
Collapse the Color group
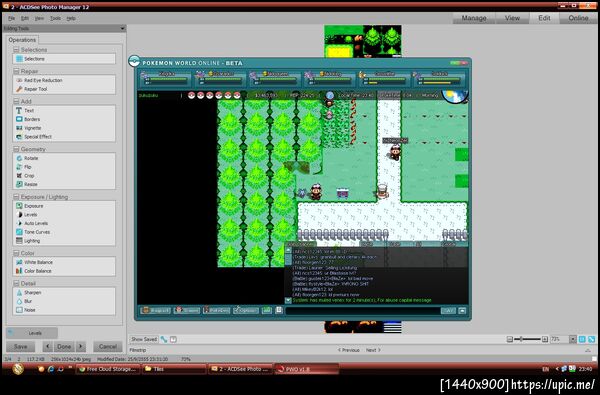coord(16,253)
